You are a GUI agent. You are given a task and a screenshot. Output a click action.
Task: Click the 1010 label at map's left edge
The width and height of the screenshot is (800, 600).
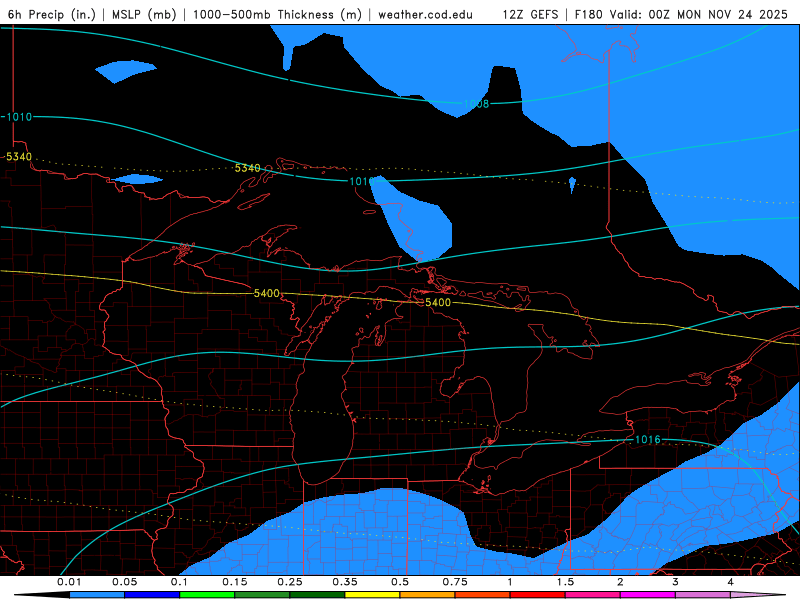[19, 117]
